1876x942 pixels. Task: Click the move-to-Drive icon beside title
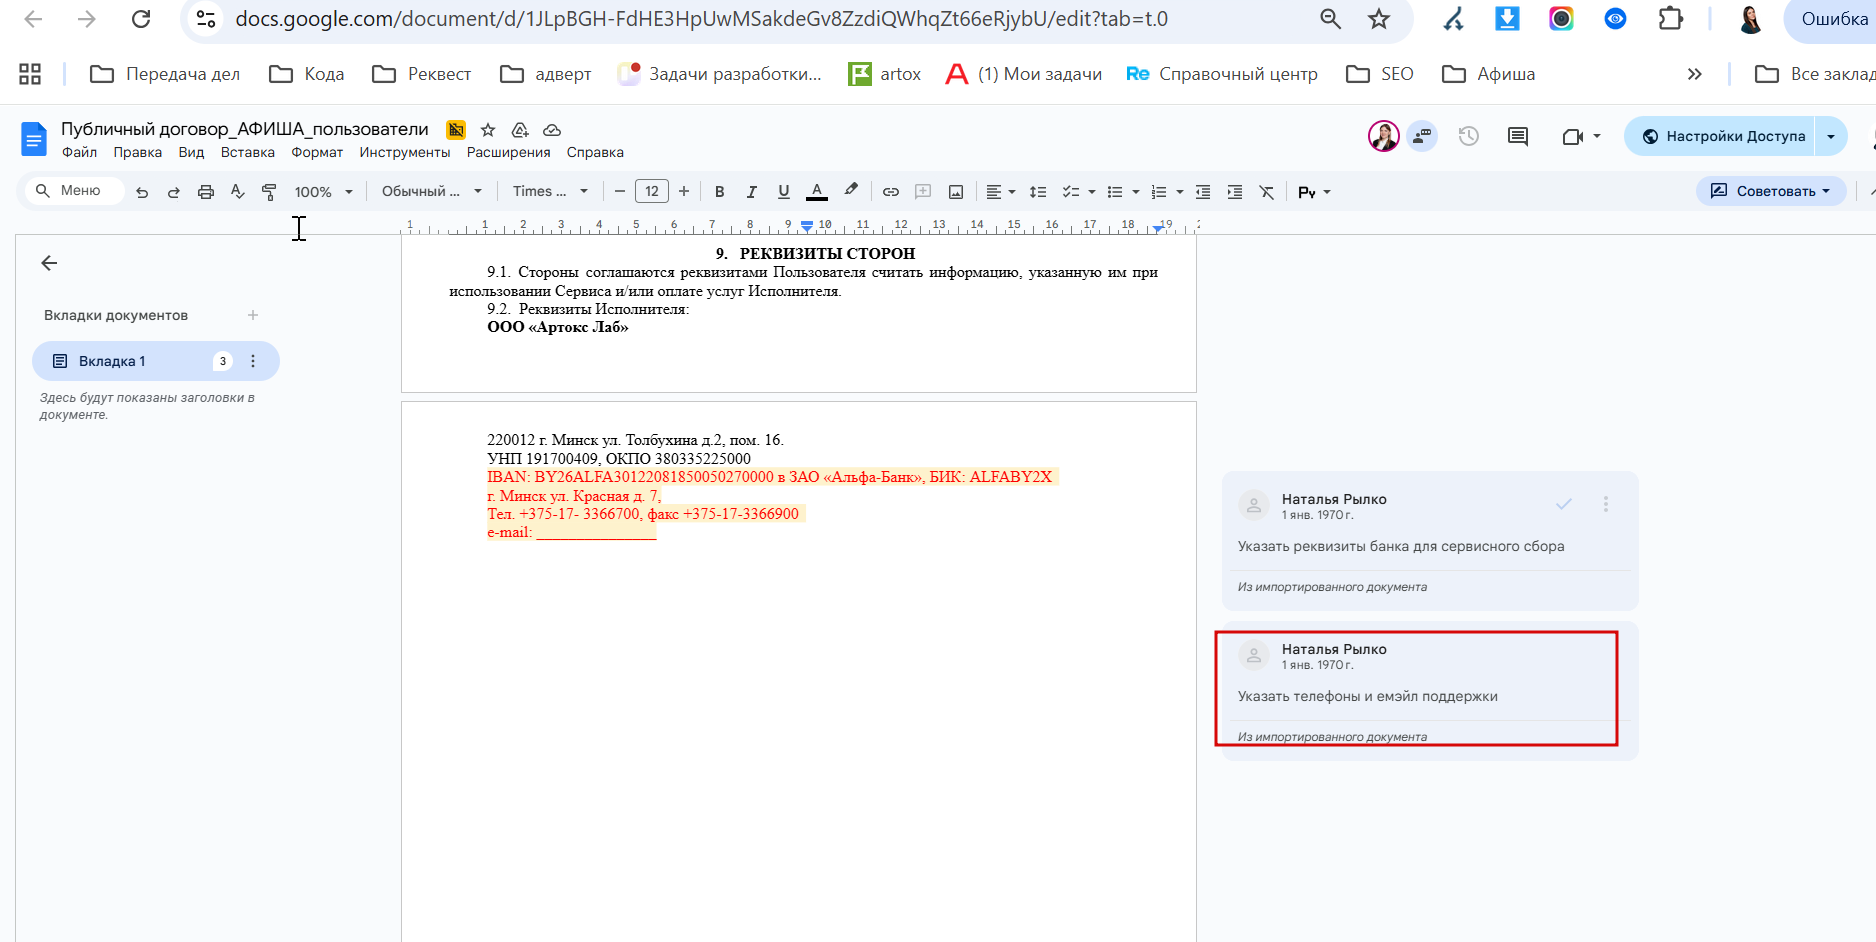pyautogui.click(x=520, y=130)
